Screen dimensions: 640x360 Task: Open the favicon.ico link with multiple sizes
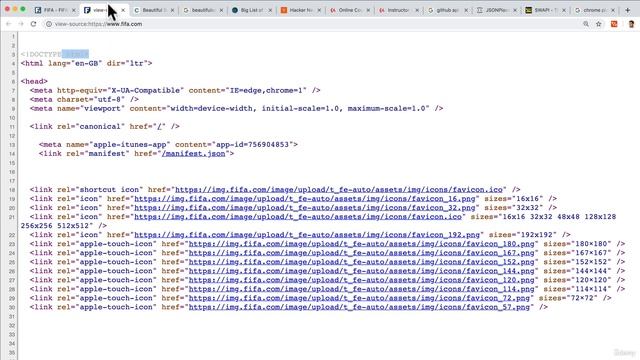coord(298,217)
